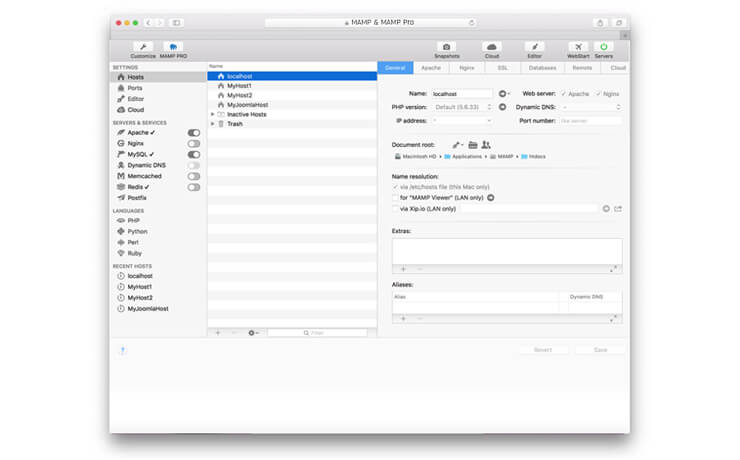
Task: Switch to the Remote tab
Action: (582, 67)
